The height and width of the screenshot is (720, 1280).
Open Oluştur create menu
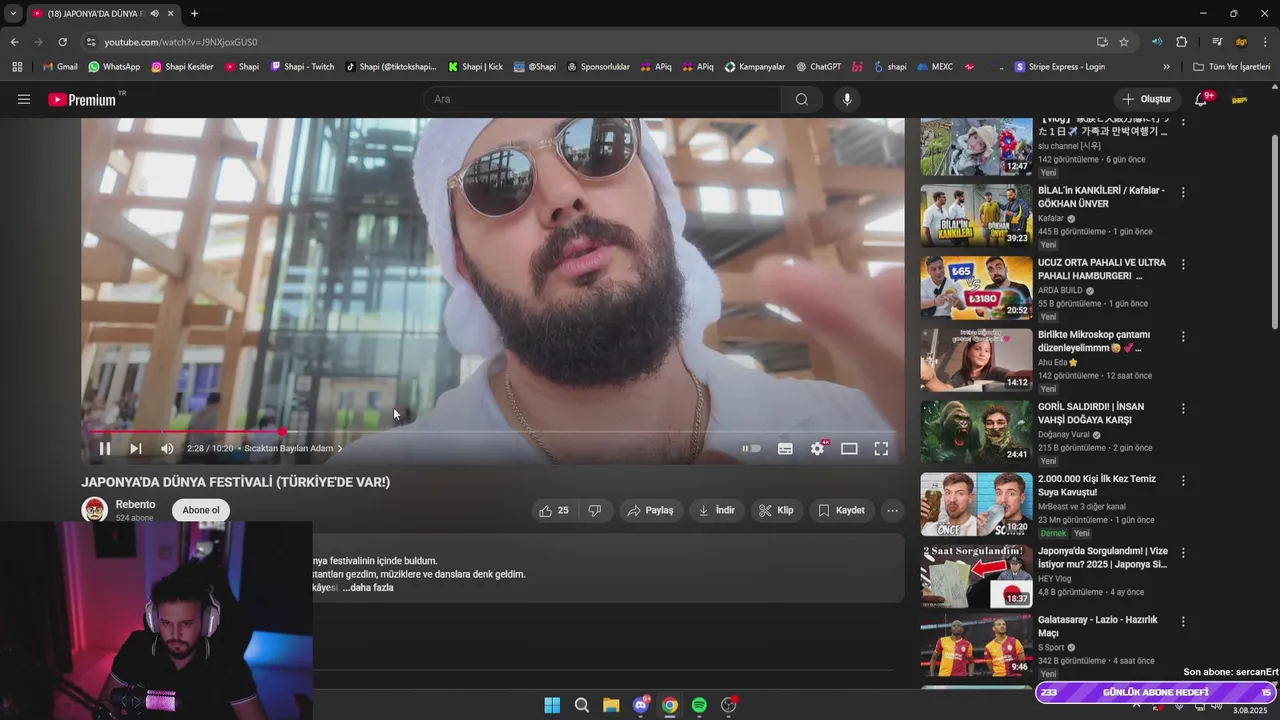pos(1146,99)
